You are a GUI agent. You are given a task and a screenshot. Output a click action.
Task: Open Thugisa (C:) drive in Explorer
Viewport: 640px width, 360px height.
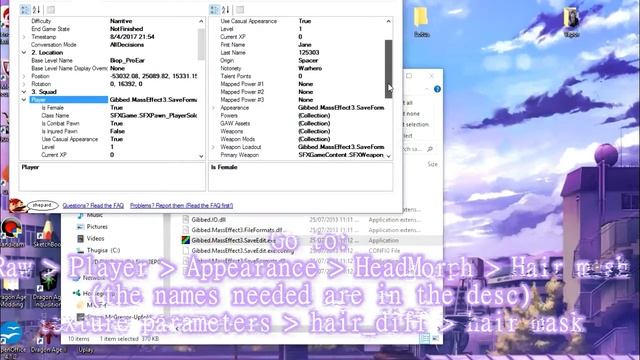coord(103,250)
